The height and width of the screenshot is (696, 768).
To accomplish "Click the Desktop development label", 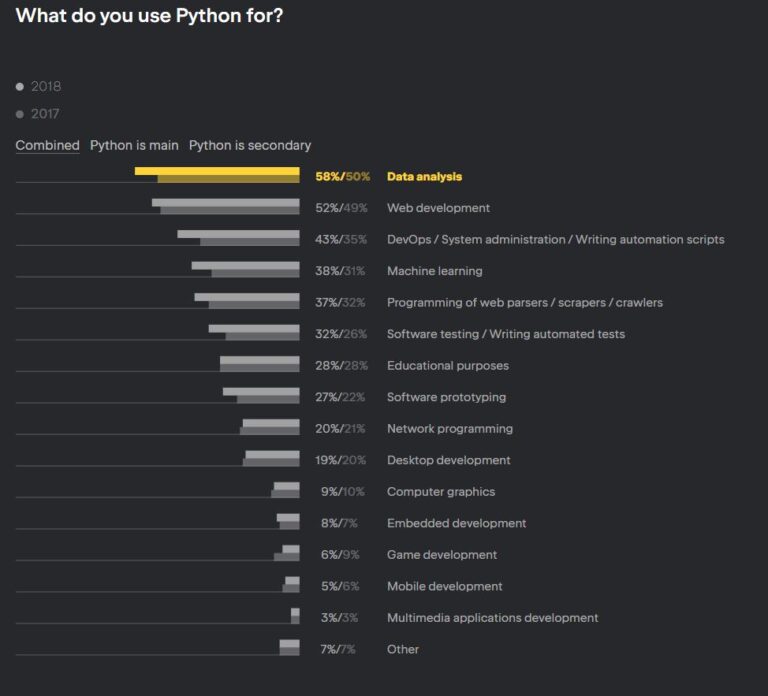I will pos(448,461).
